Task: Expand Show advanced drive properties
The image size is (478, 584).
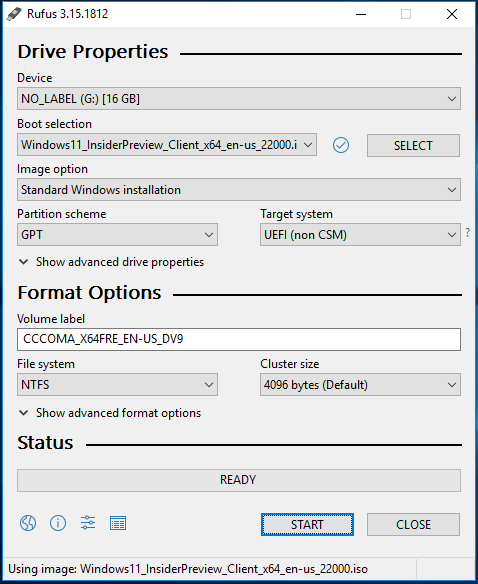Action: click(111, 262)
